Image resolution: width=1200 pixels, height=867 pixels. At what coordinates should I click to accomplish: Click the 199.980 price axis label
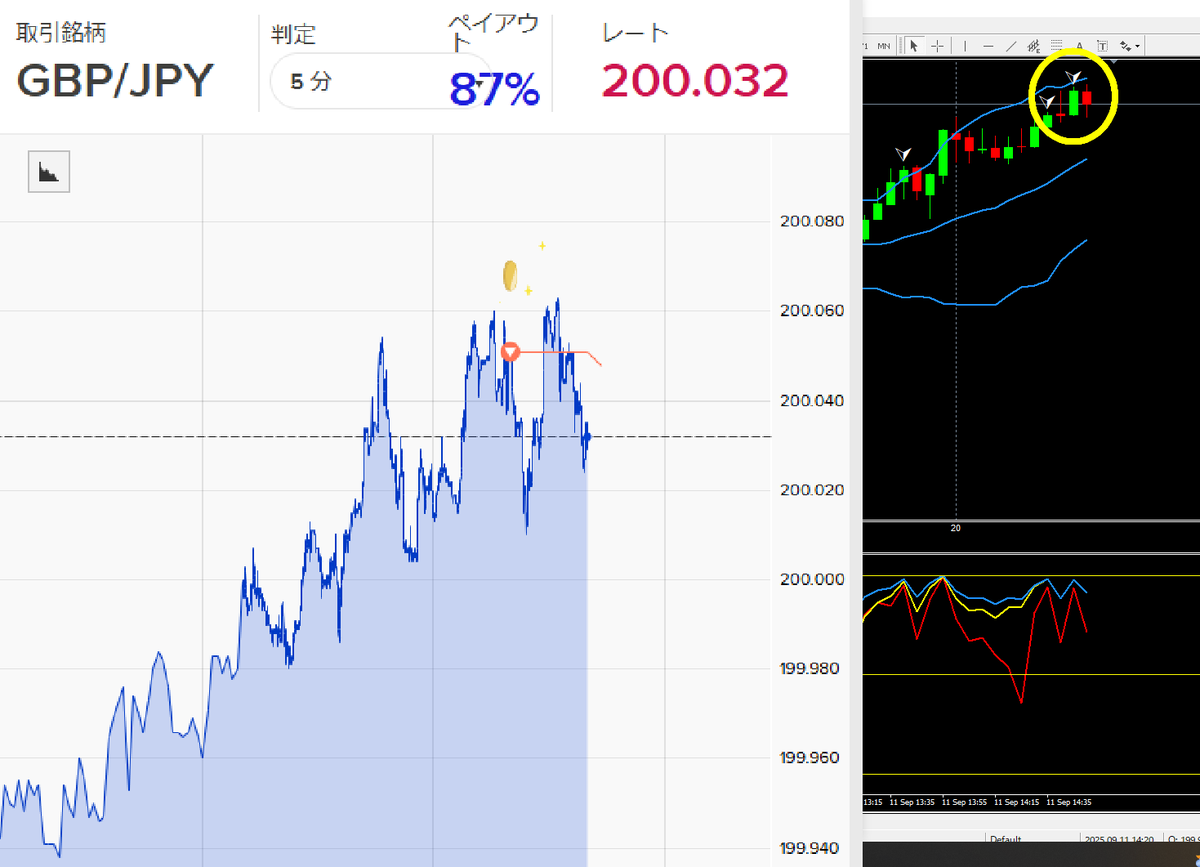coord(811,668)
